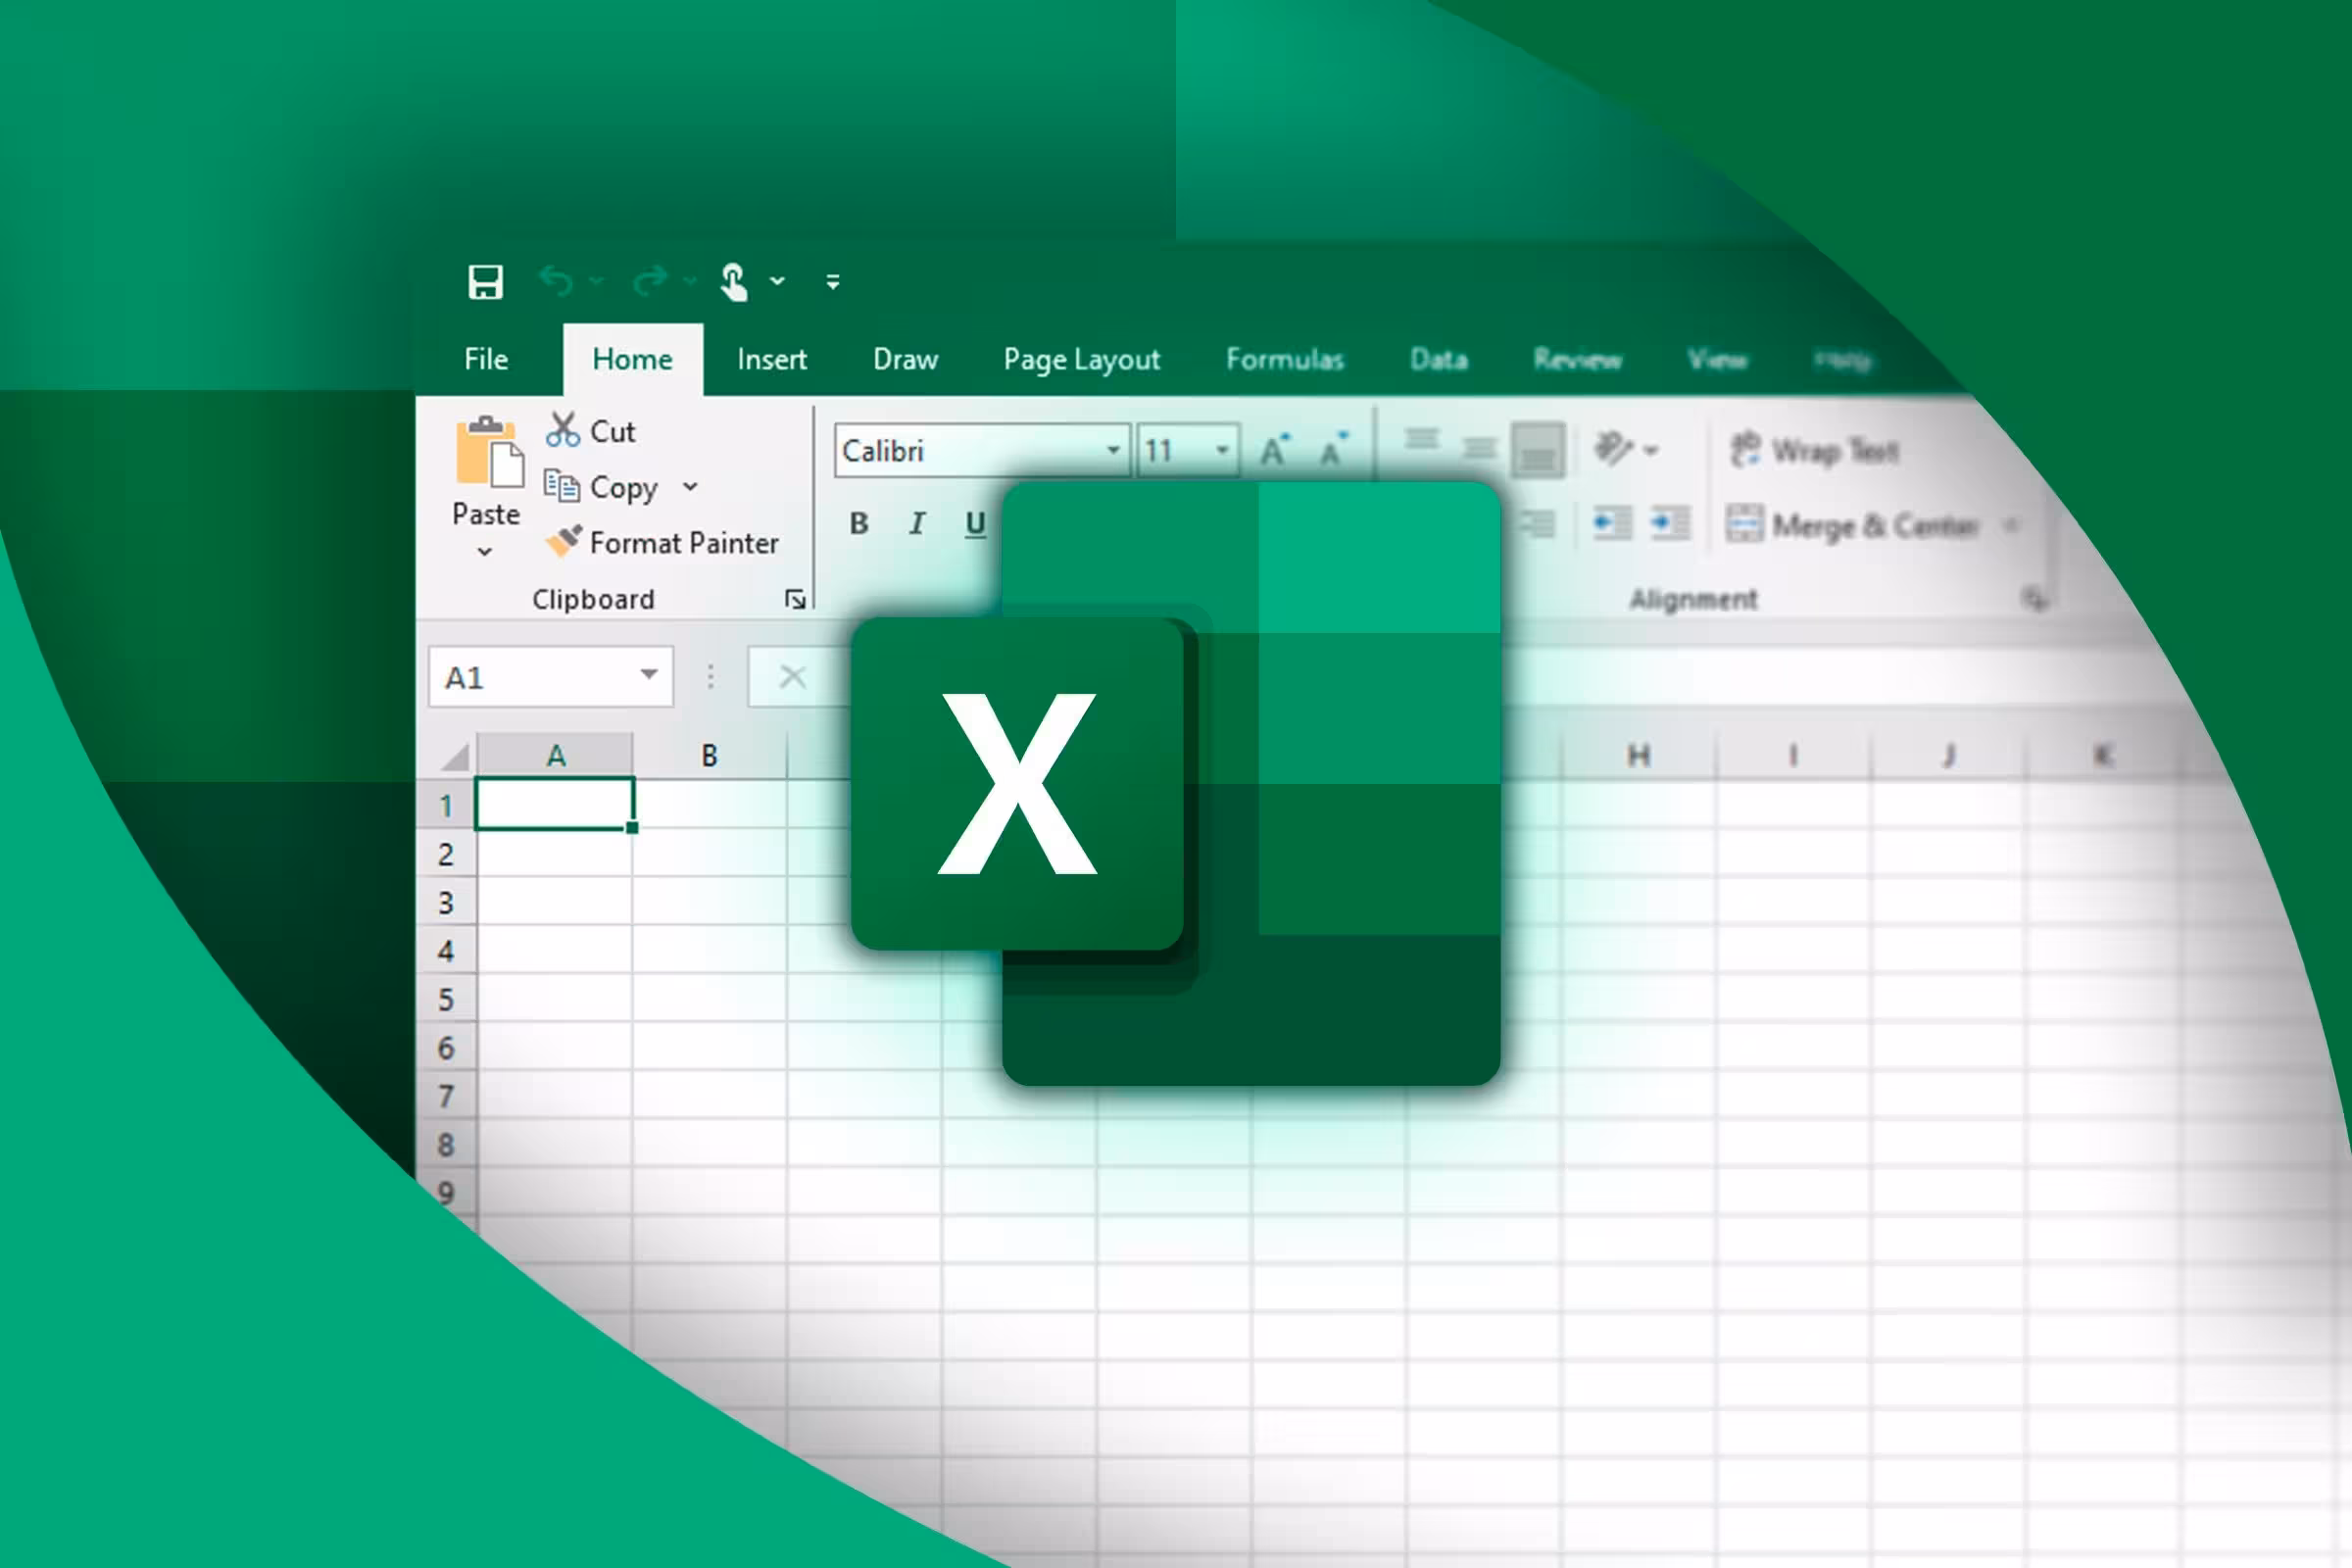Select cell B1 via column B header
Screen dimensions: 2352x1568
(x=709, y=755)
